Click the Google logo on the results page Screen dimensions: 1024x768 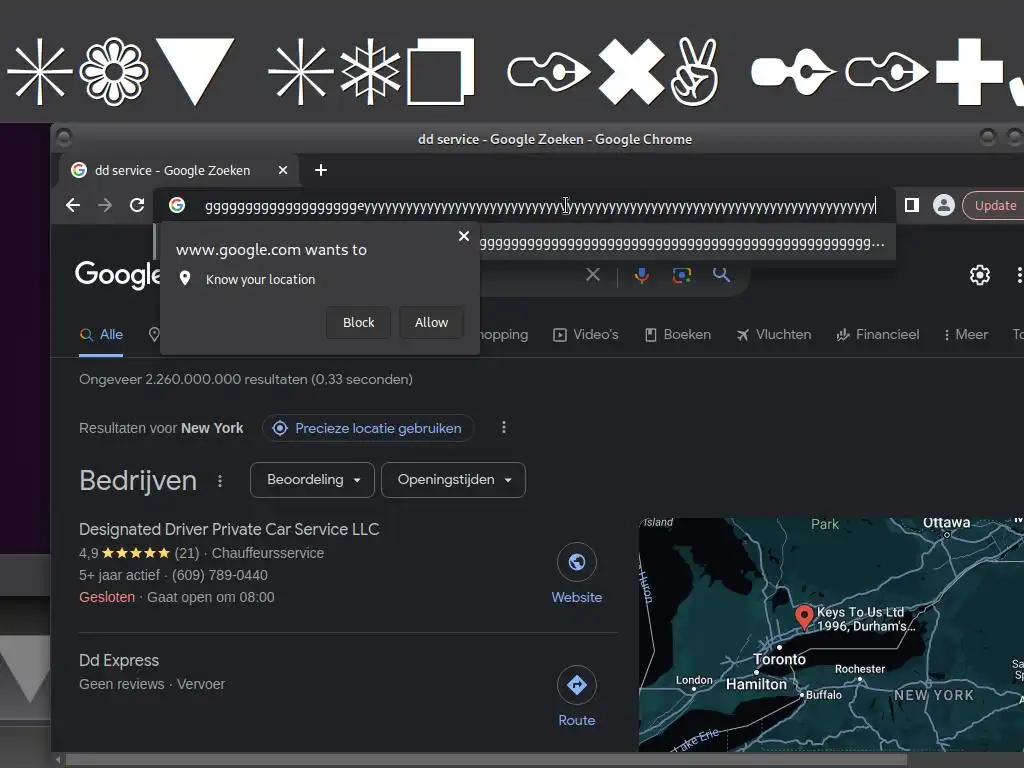(118, 274)
